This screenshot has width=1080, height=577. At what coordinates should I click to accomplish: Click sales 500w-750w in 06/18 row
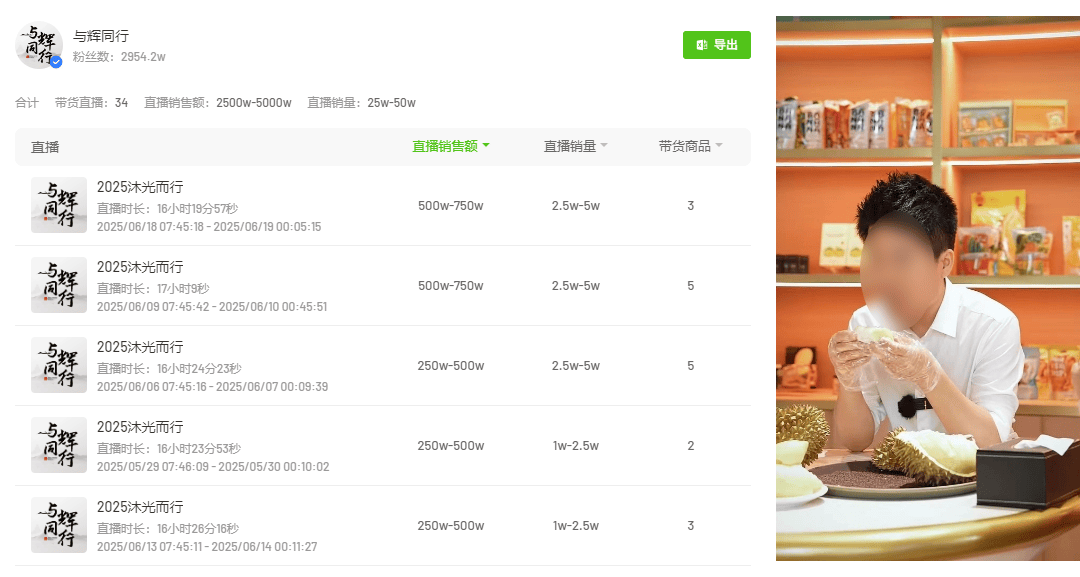coord(450,205)
